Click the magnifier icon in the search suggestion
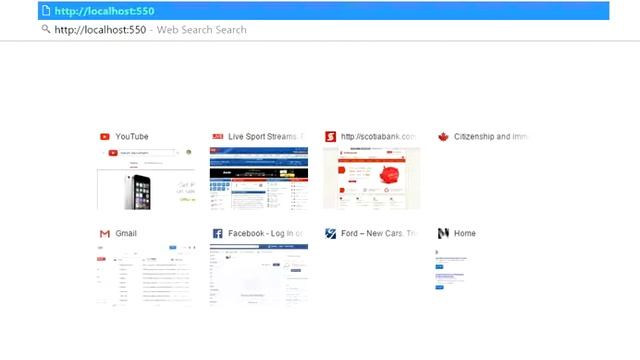The height and width of the screenshot is (360, 640). coord(46,29)
